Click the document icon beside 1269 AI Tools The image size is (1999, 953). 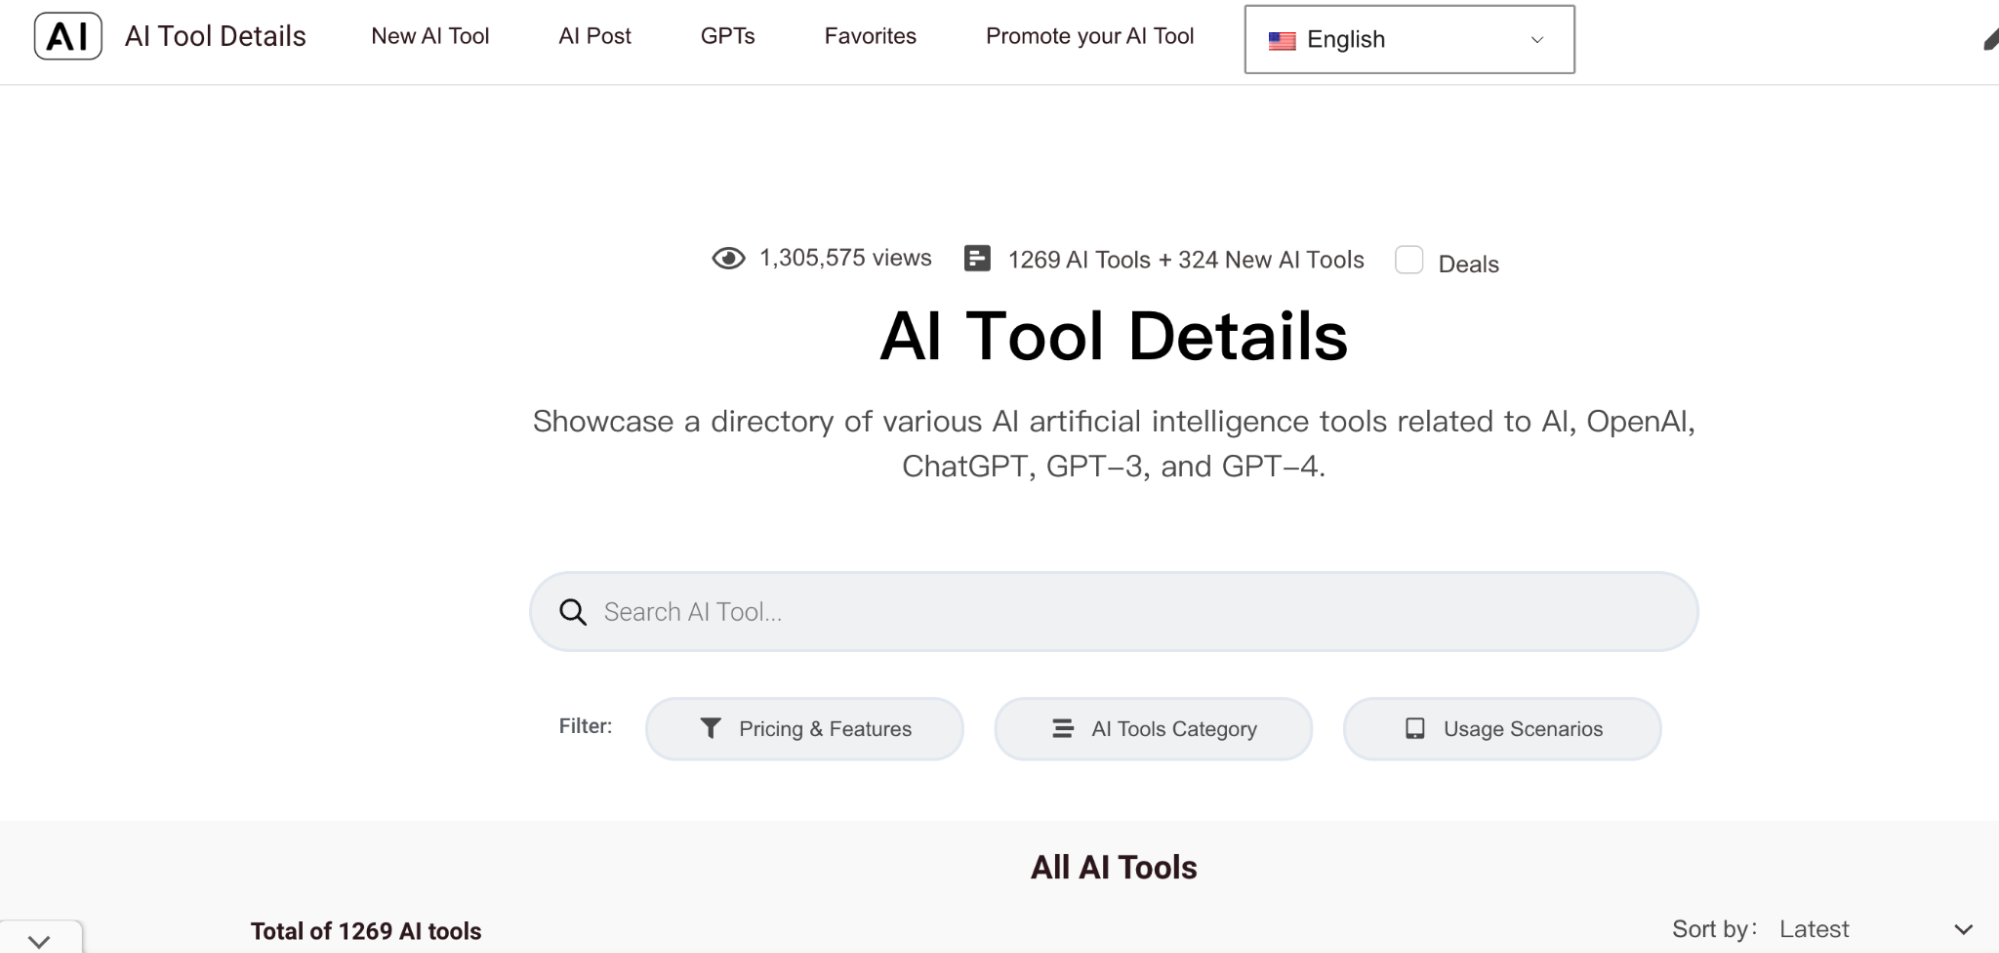[x=976, y=258]
